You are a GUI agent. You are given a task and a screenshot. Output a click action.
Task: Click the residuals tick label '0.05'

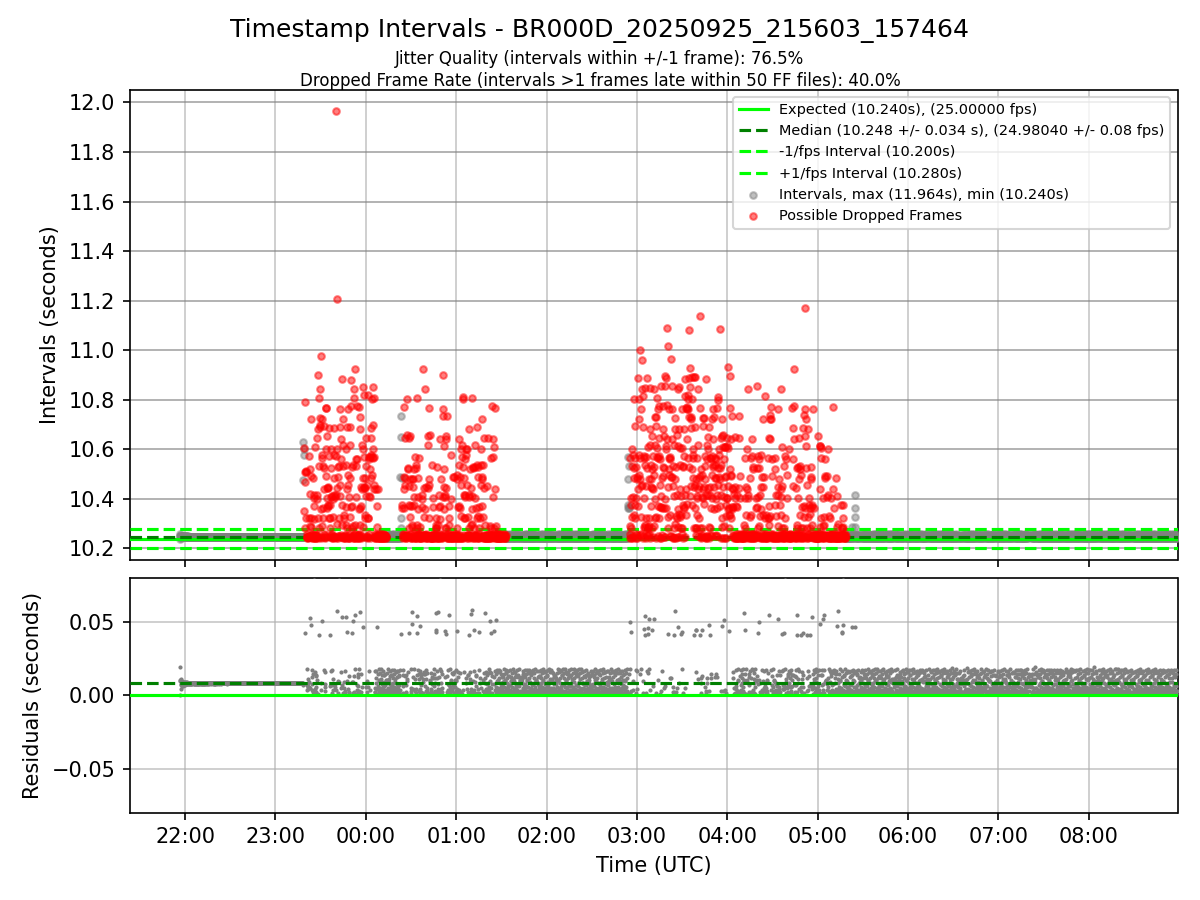pos(92,622)
